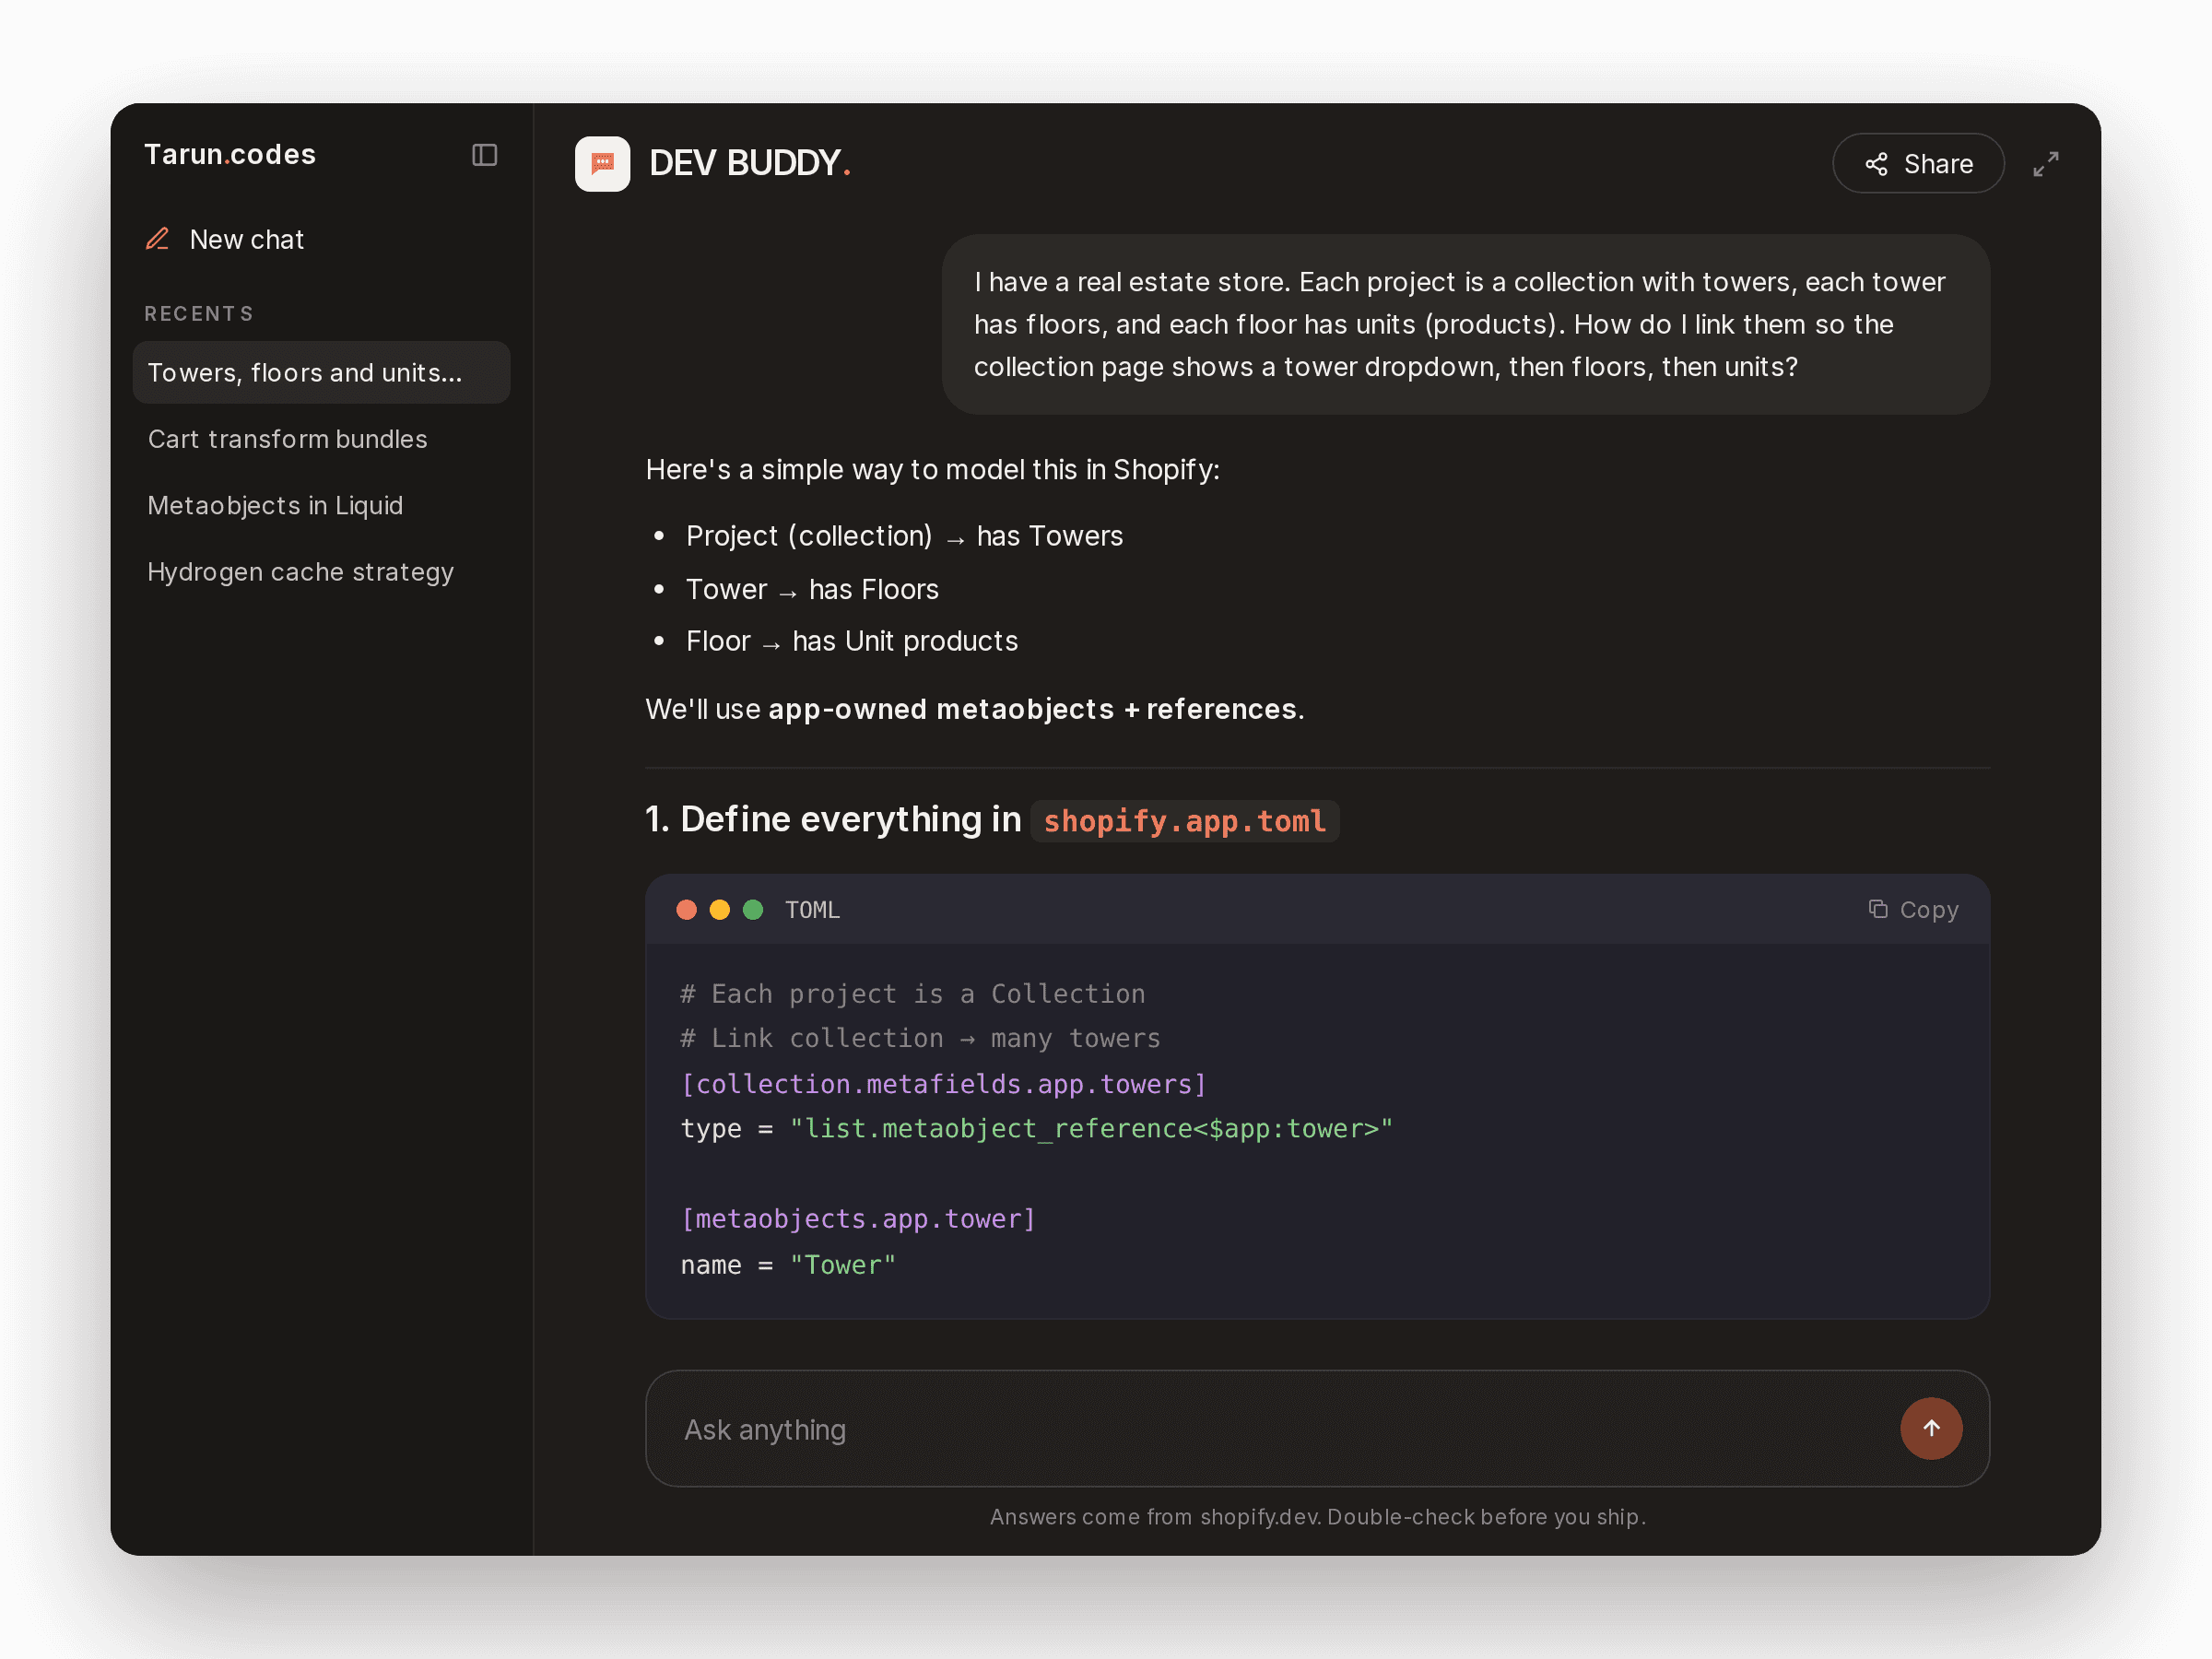Click 'Project (collection) → has Towers' bullet

(x=904, y=536)
